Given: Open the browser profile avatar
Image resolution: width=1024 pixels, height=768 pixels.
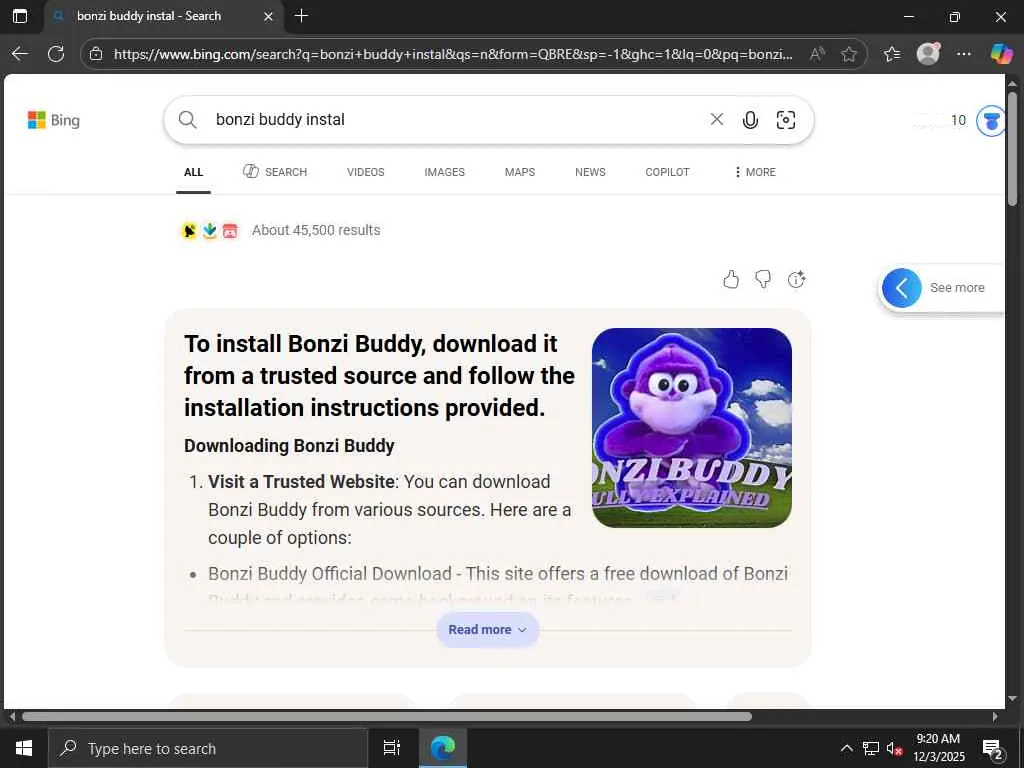Looking at the screenshot, I should [x=928, y=54].
